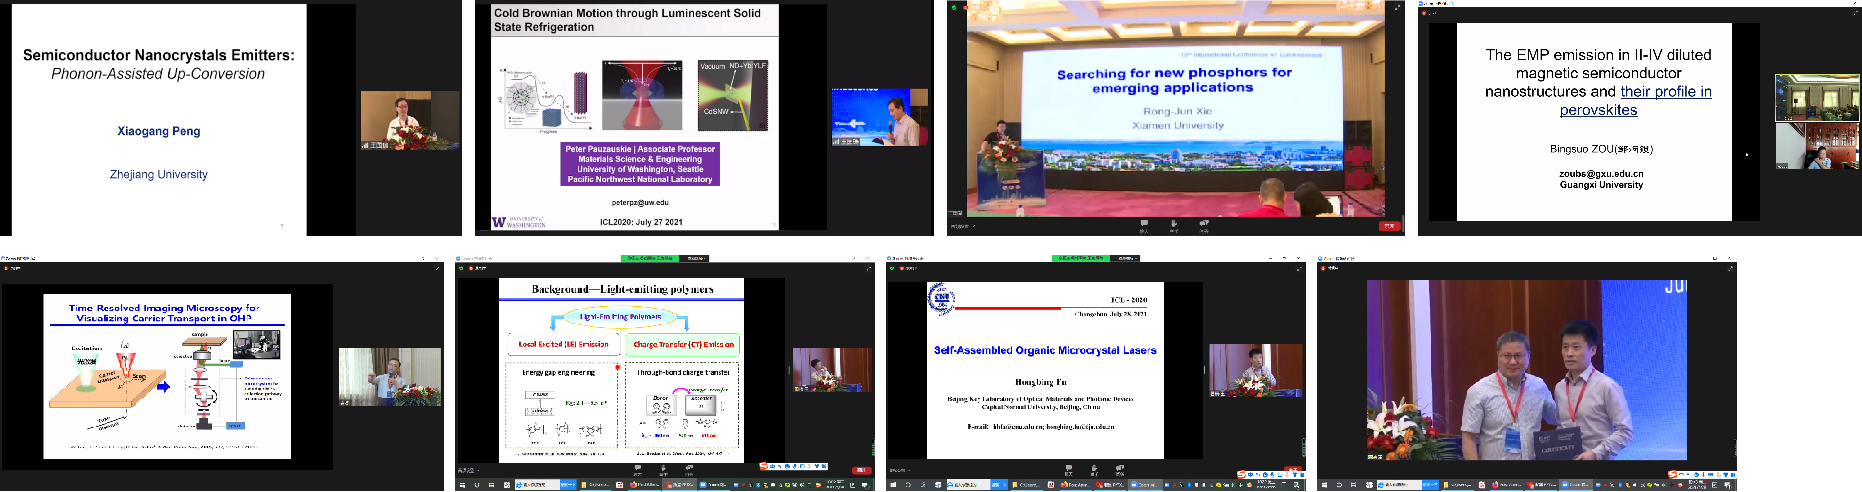
Task: Open Windows Start menu under the certificate photo window
Action: click(x=1323, y=485)
